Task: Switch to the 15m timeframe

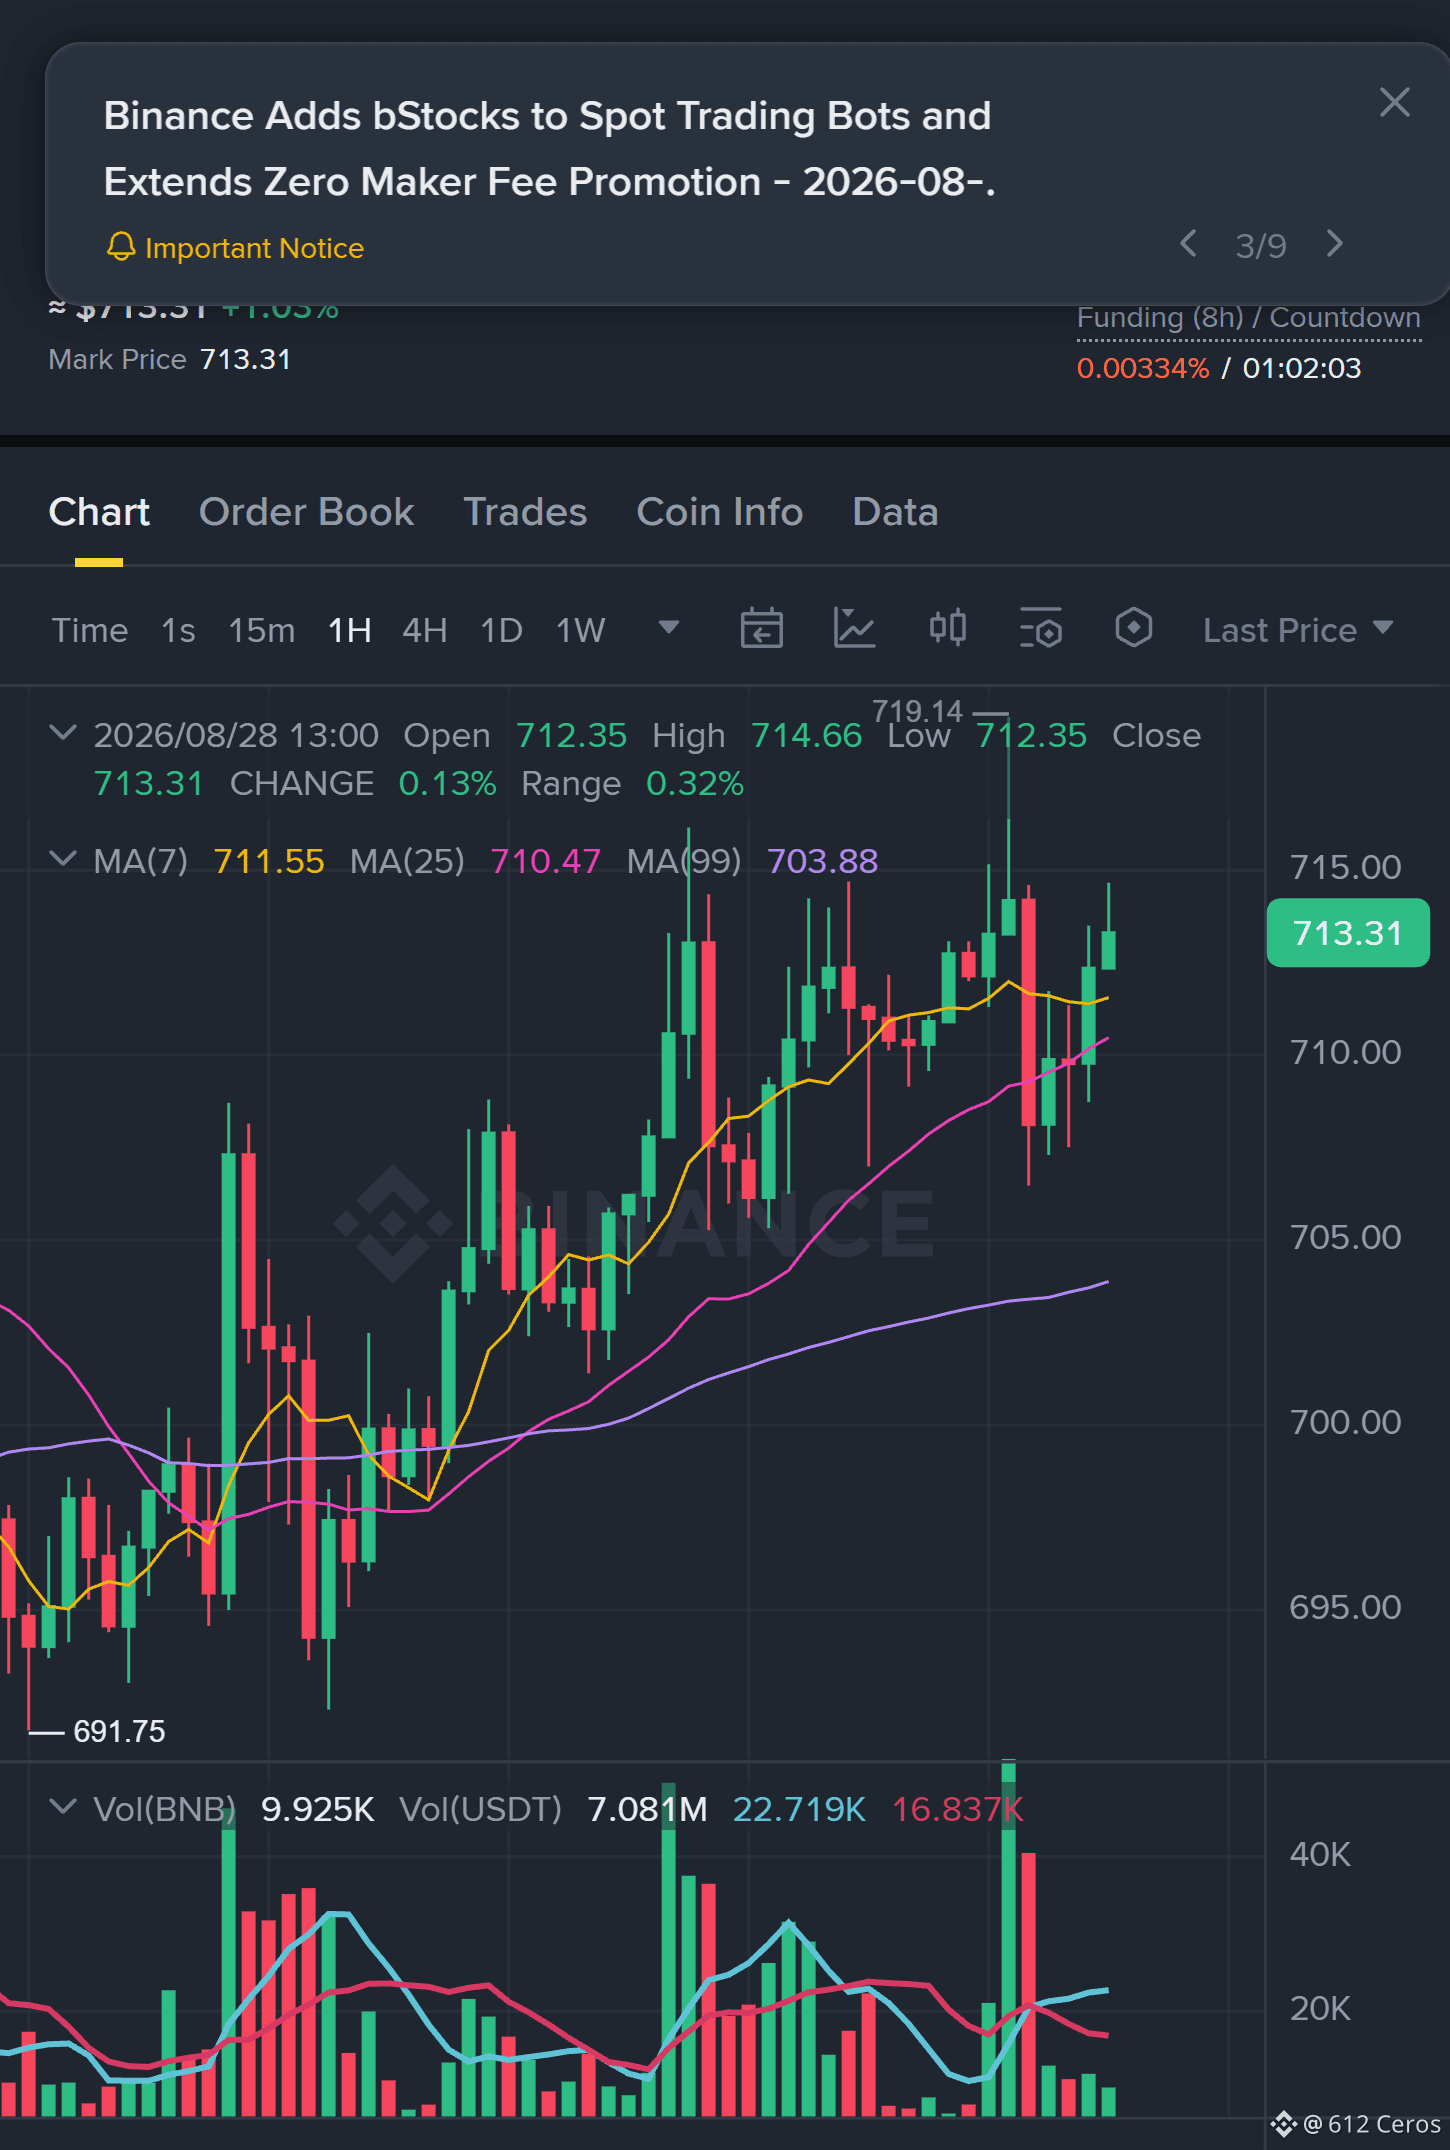Action: (261, 630)
